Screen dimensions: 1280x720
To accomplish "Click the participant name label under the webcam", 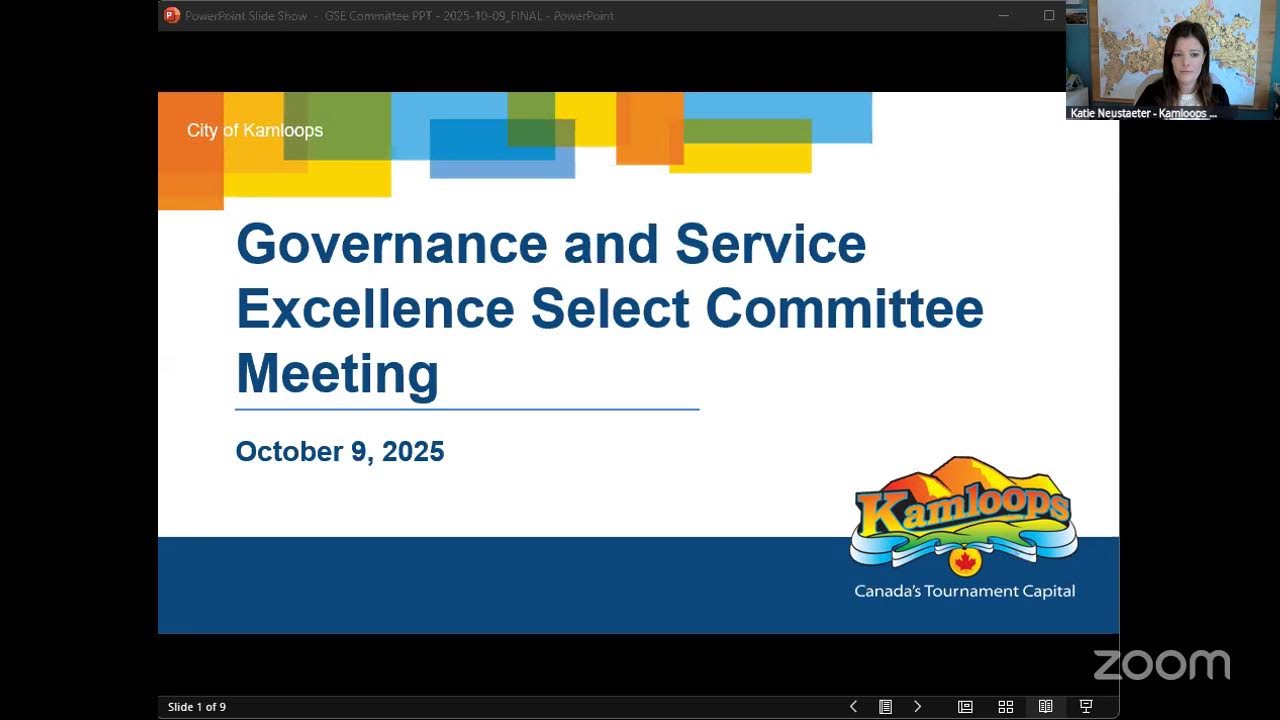I will (1141, 113).
